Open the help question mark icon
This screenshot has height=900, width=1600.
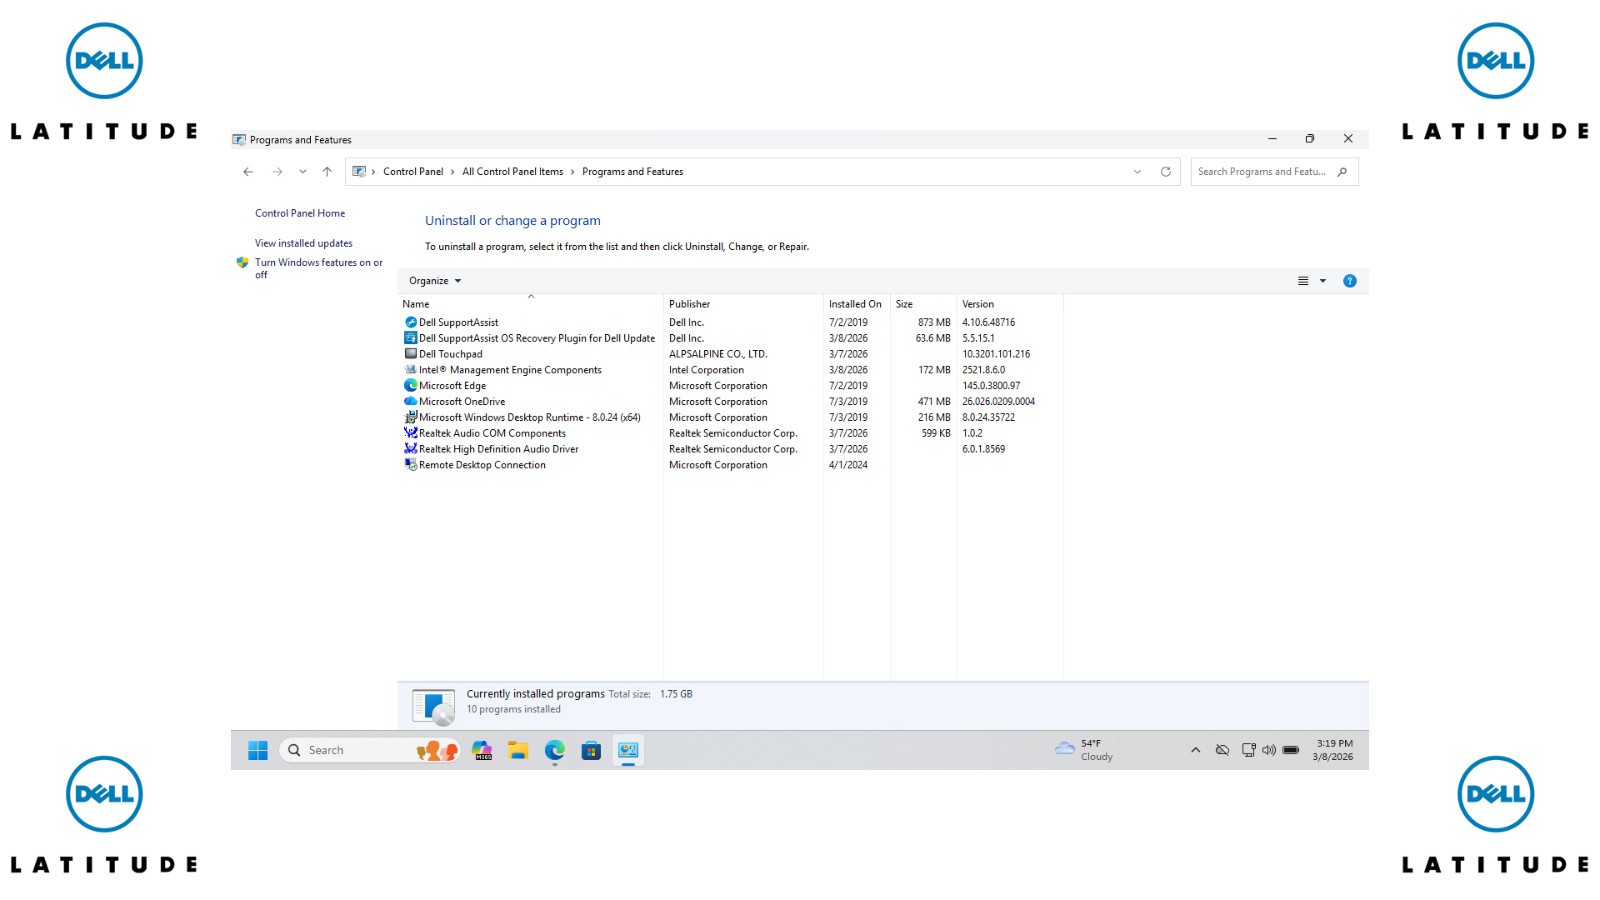1349,281
